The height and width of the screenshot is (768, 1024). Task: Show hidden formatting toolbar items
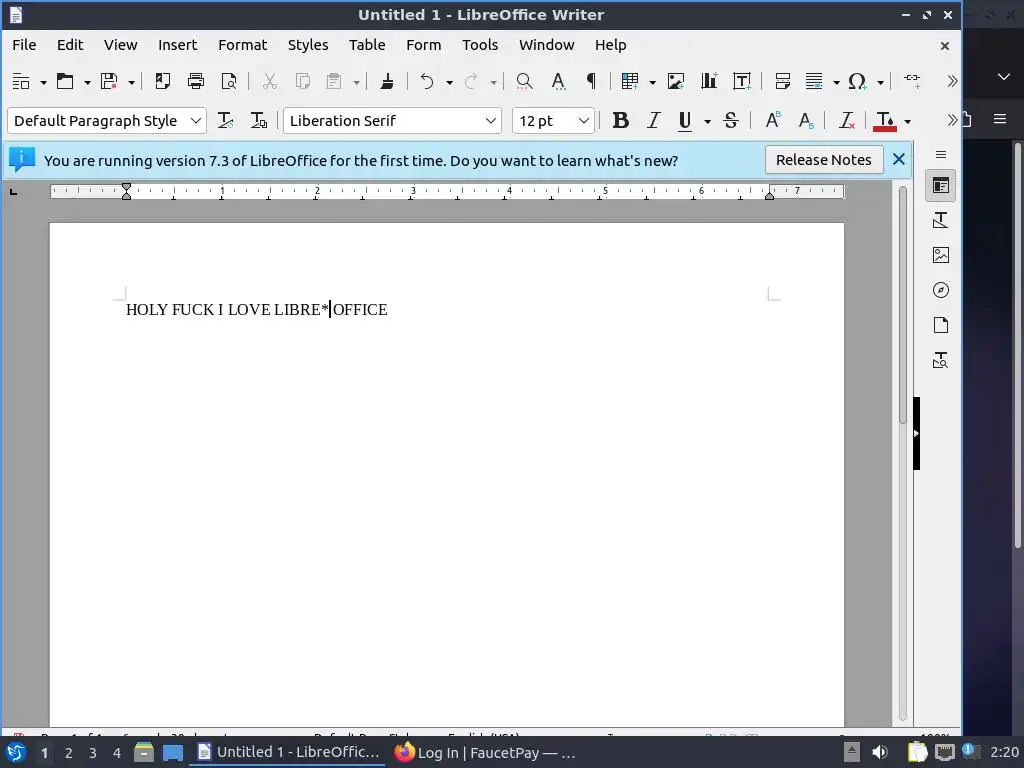pyautogui.click(x=952, y=120)
